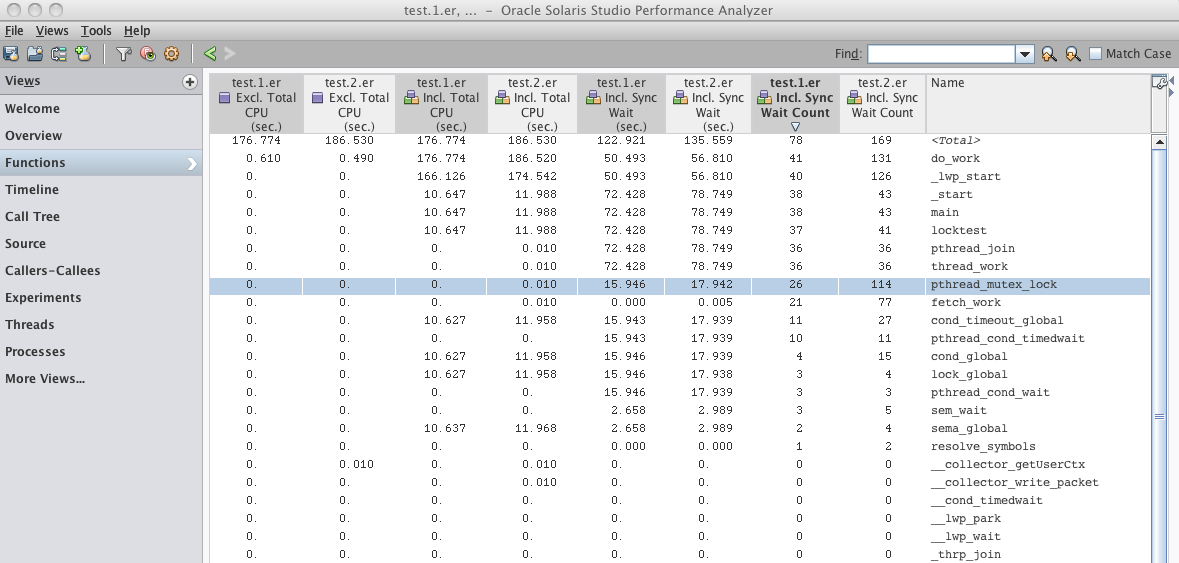1179x563 pixels.
Task: Select the thread_work function row
Action: [680, 267]
